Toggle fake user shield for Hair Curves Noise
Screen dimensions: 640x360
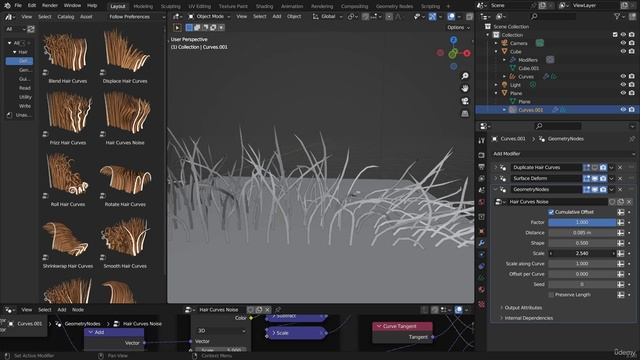pyautogui.click(x=612, y=202)
